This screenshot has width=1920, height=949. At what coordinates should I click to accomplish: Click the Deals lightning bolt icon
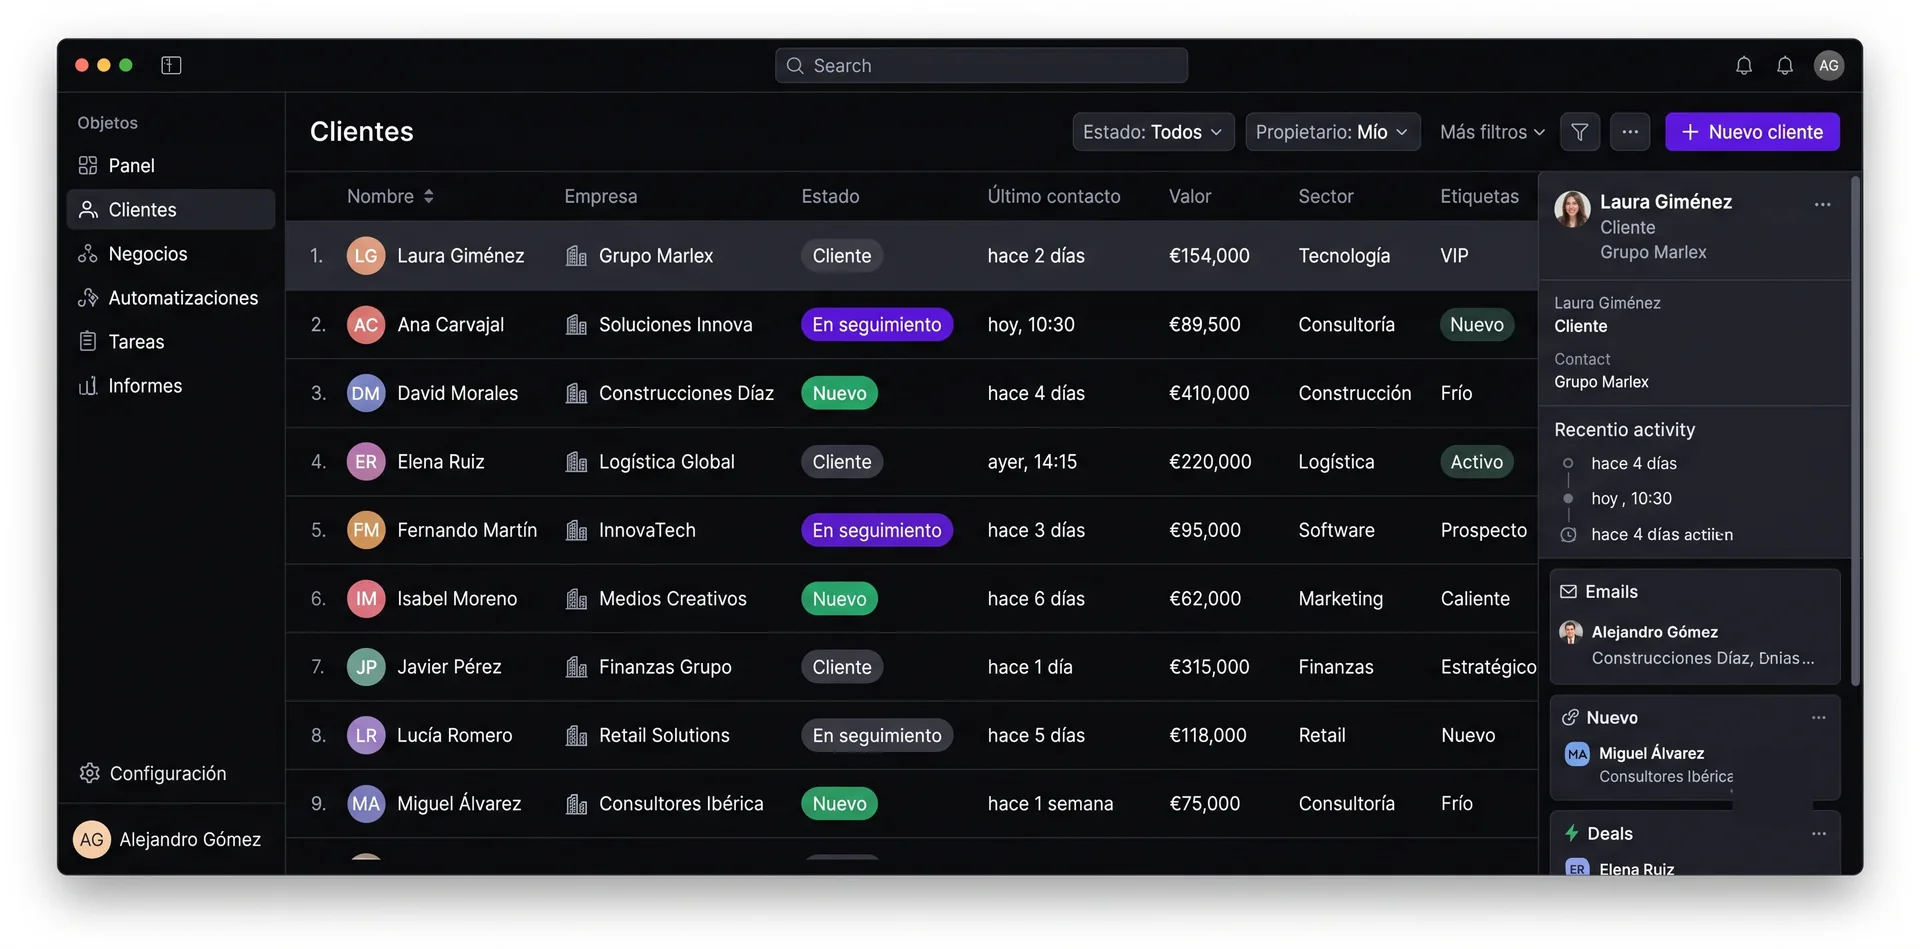coord(1571,833)
